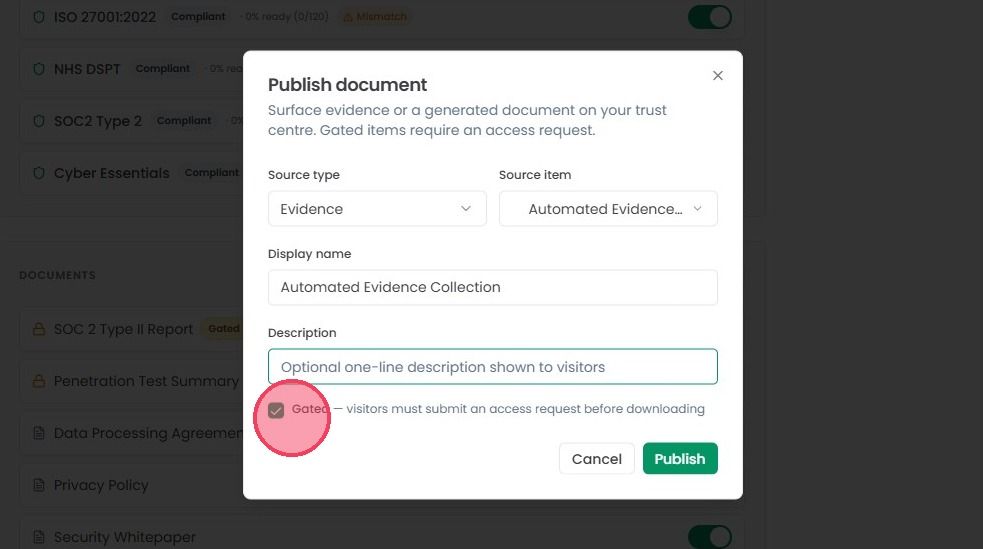Viewport: 983px width, 549px height.
Task: Click the Penetration Test Summary lock icon
Action: (x=39, y=381)
